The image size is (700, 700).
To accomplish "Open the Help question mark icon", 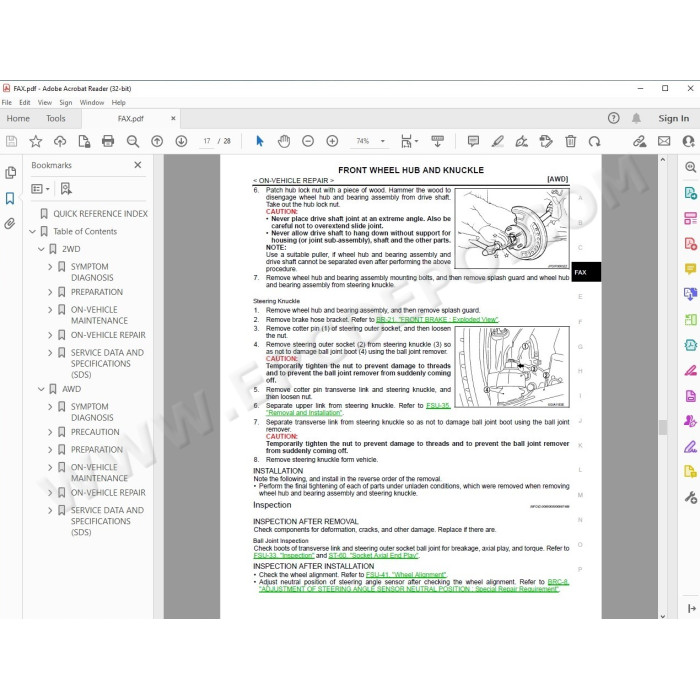I will coord(613,118).
